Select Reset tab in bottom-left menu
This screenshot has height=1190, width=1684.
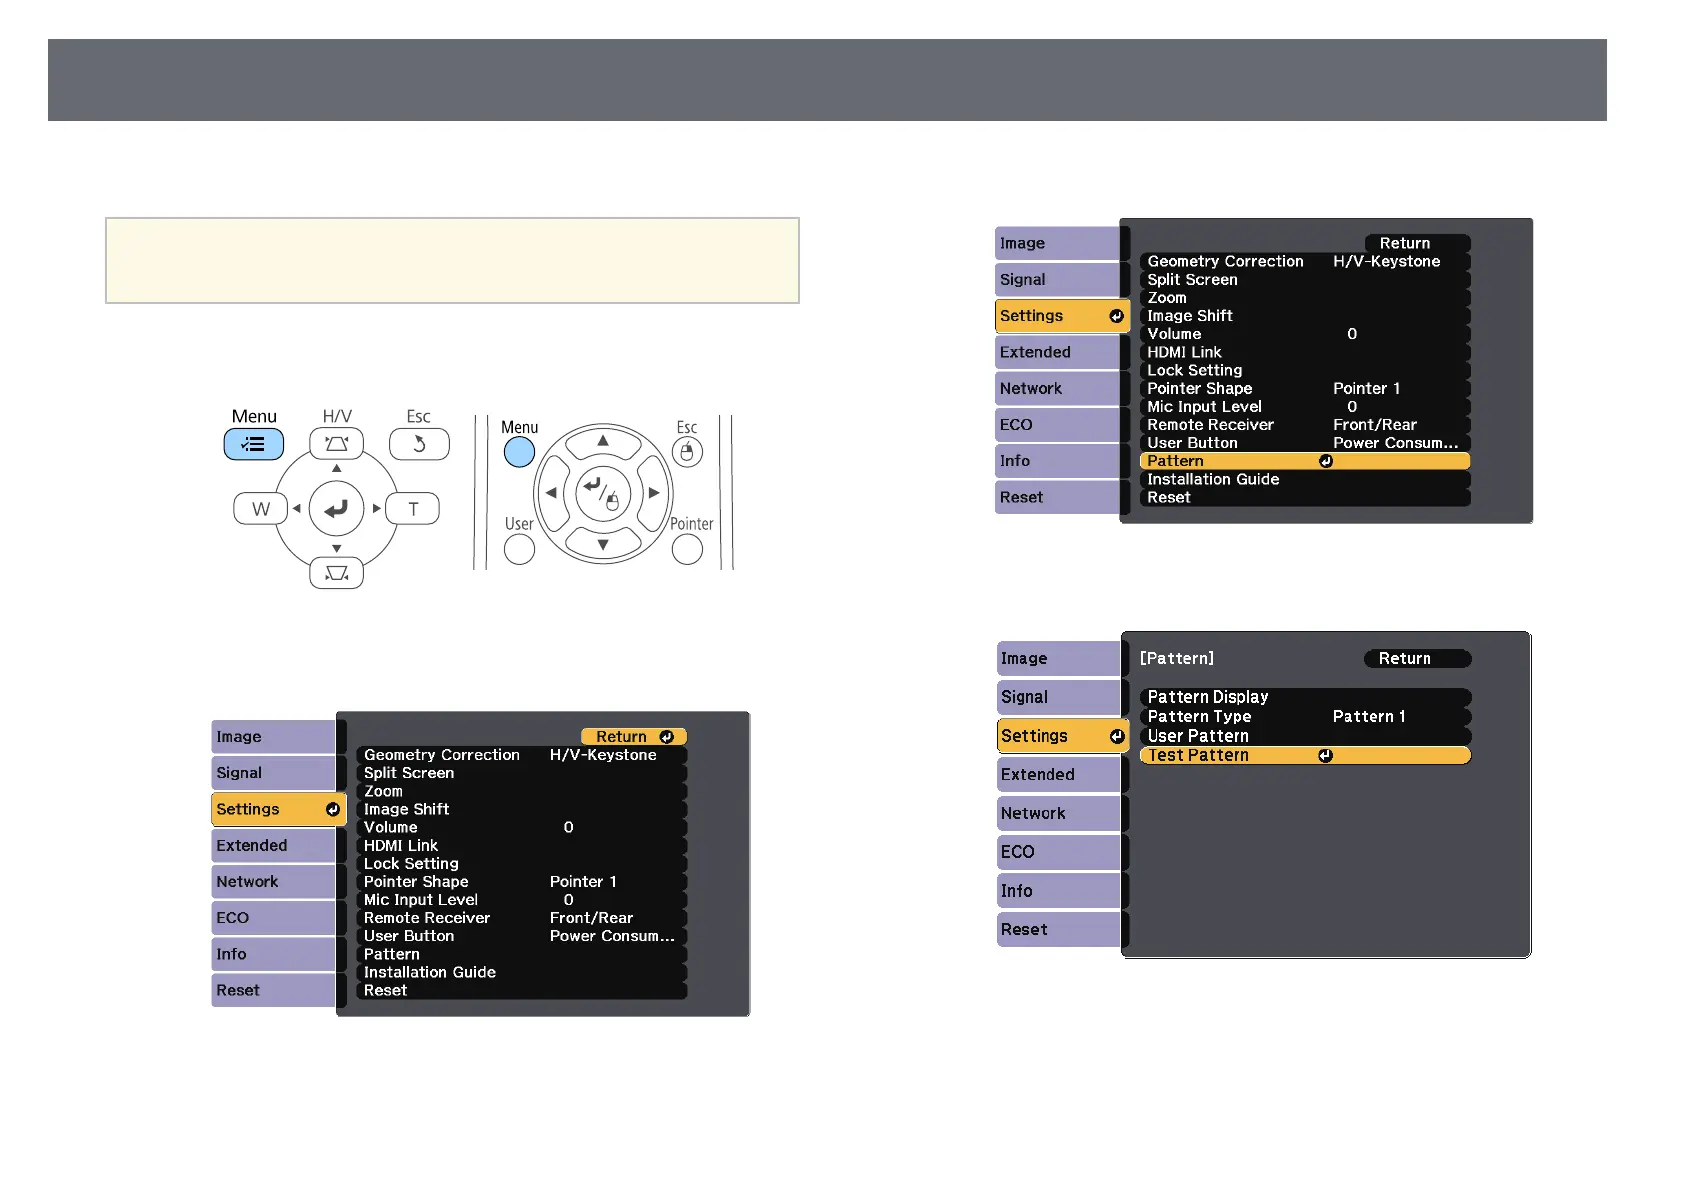[273, 990]
